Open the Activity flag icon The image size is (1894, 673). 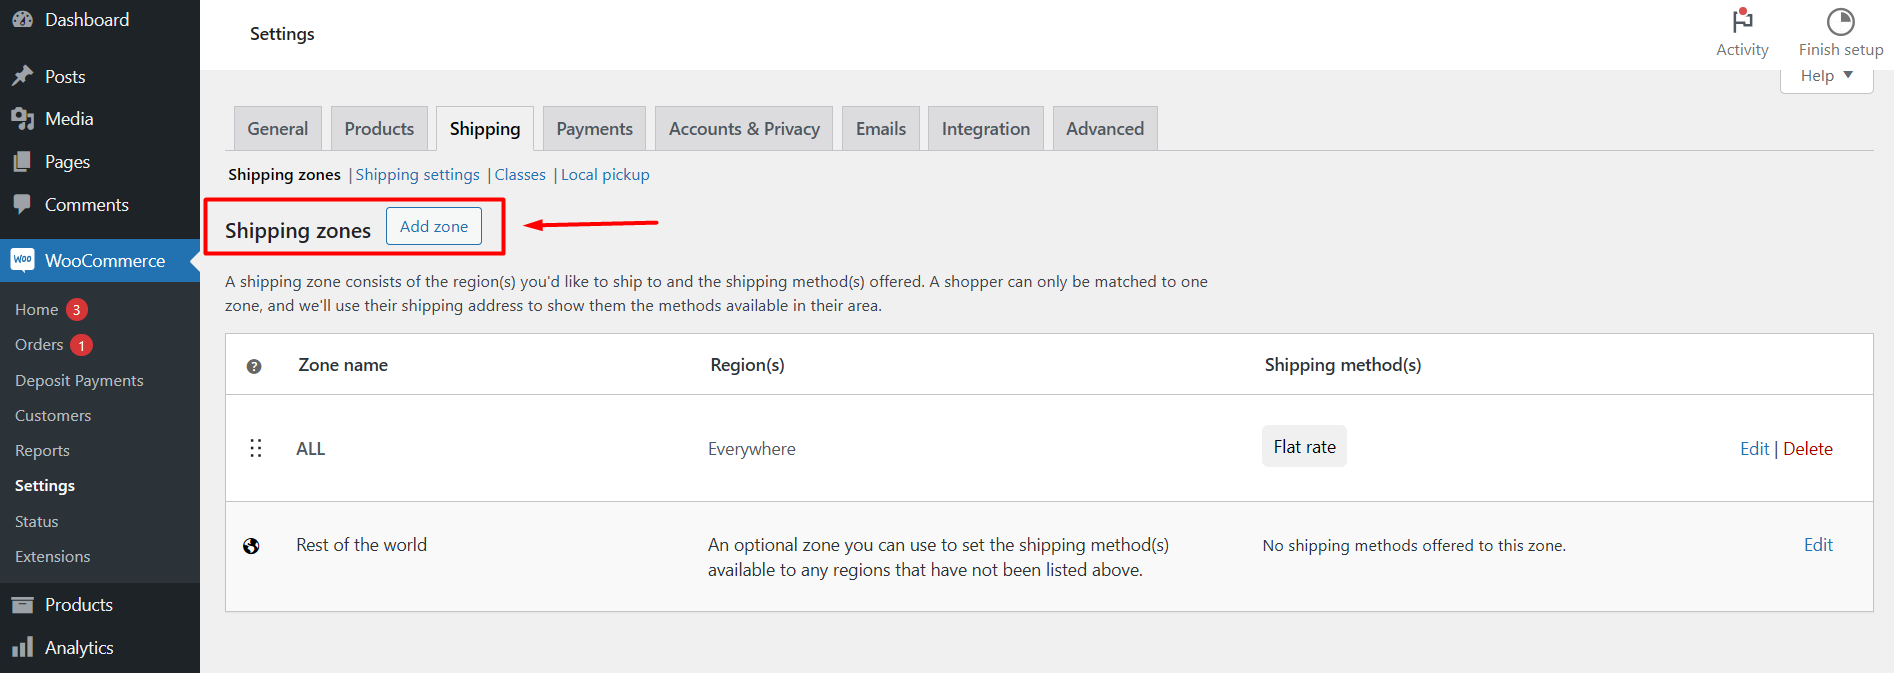click(1742, 21)
